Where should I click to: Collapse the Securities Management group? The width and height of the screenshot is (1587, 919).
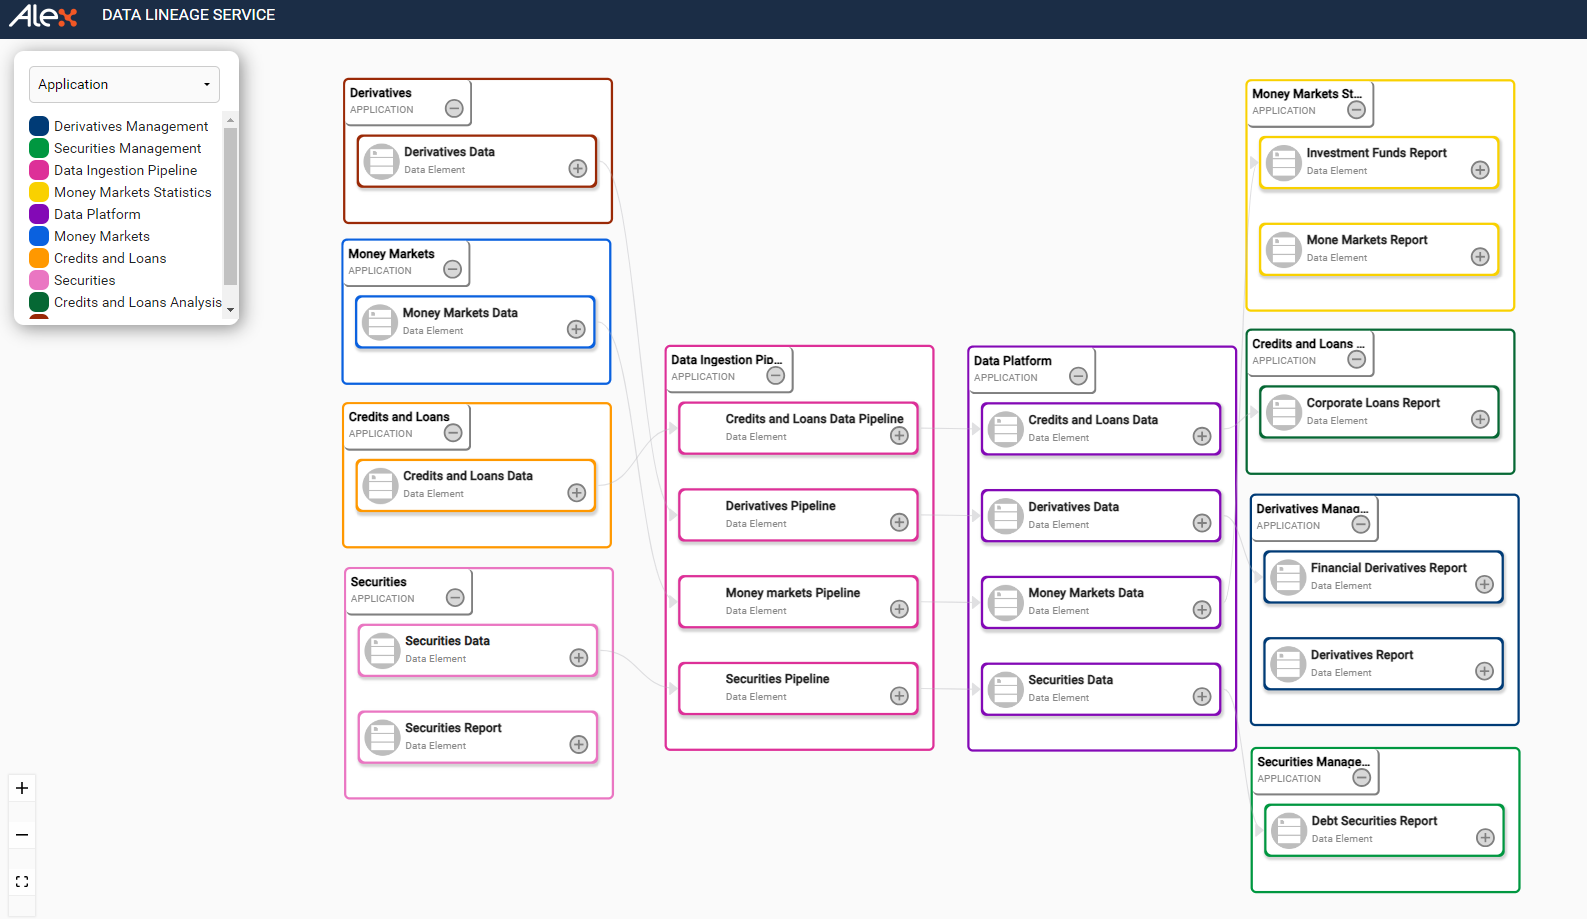[x=1362, y=777]
